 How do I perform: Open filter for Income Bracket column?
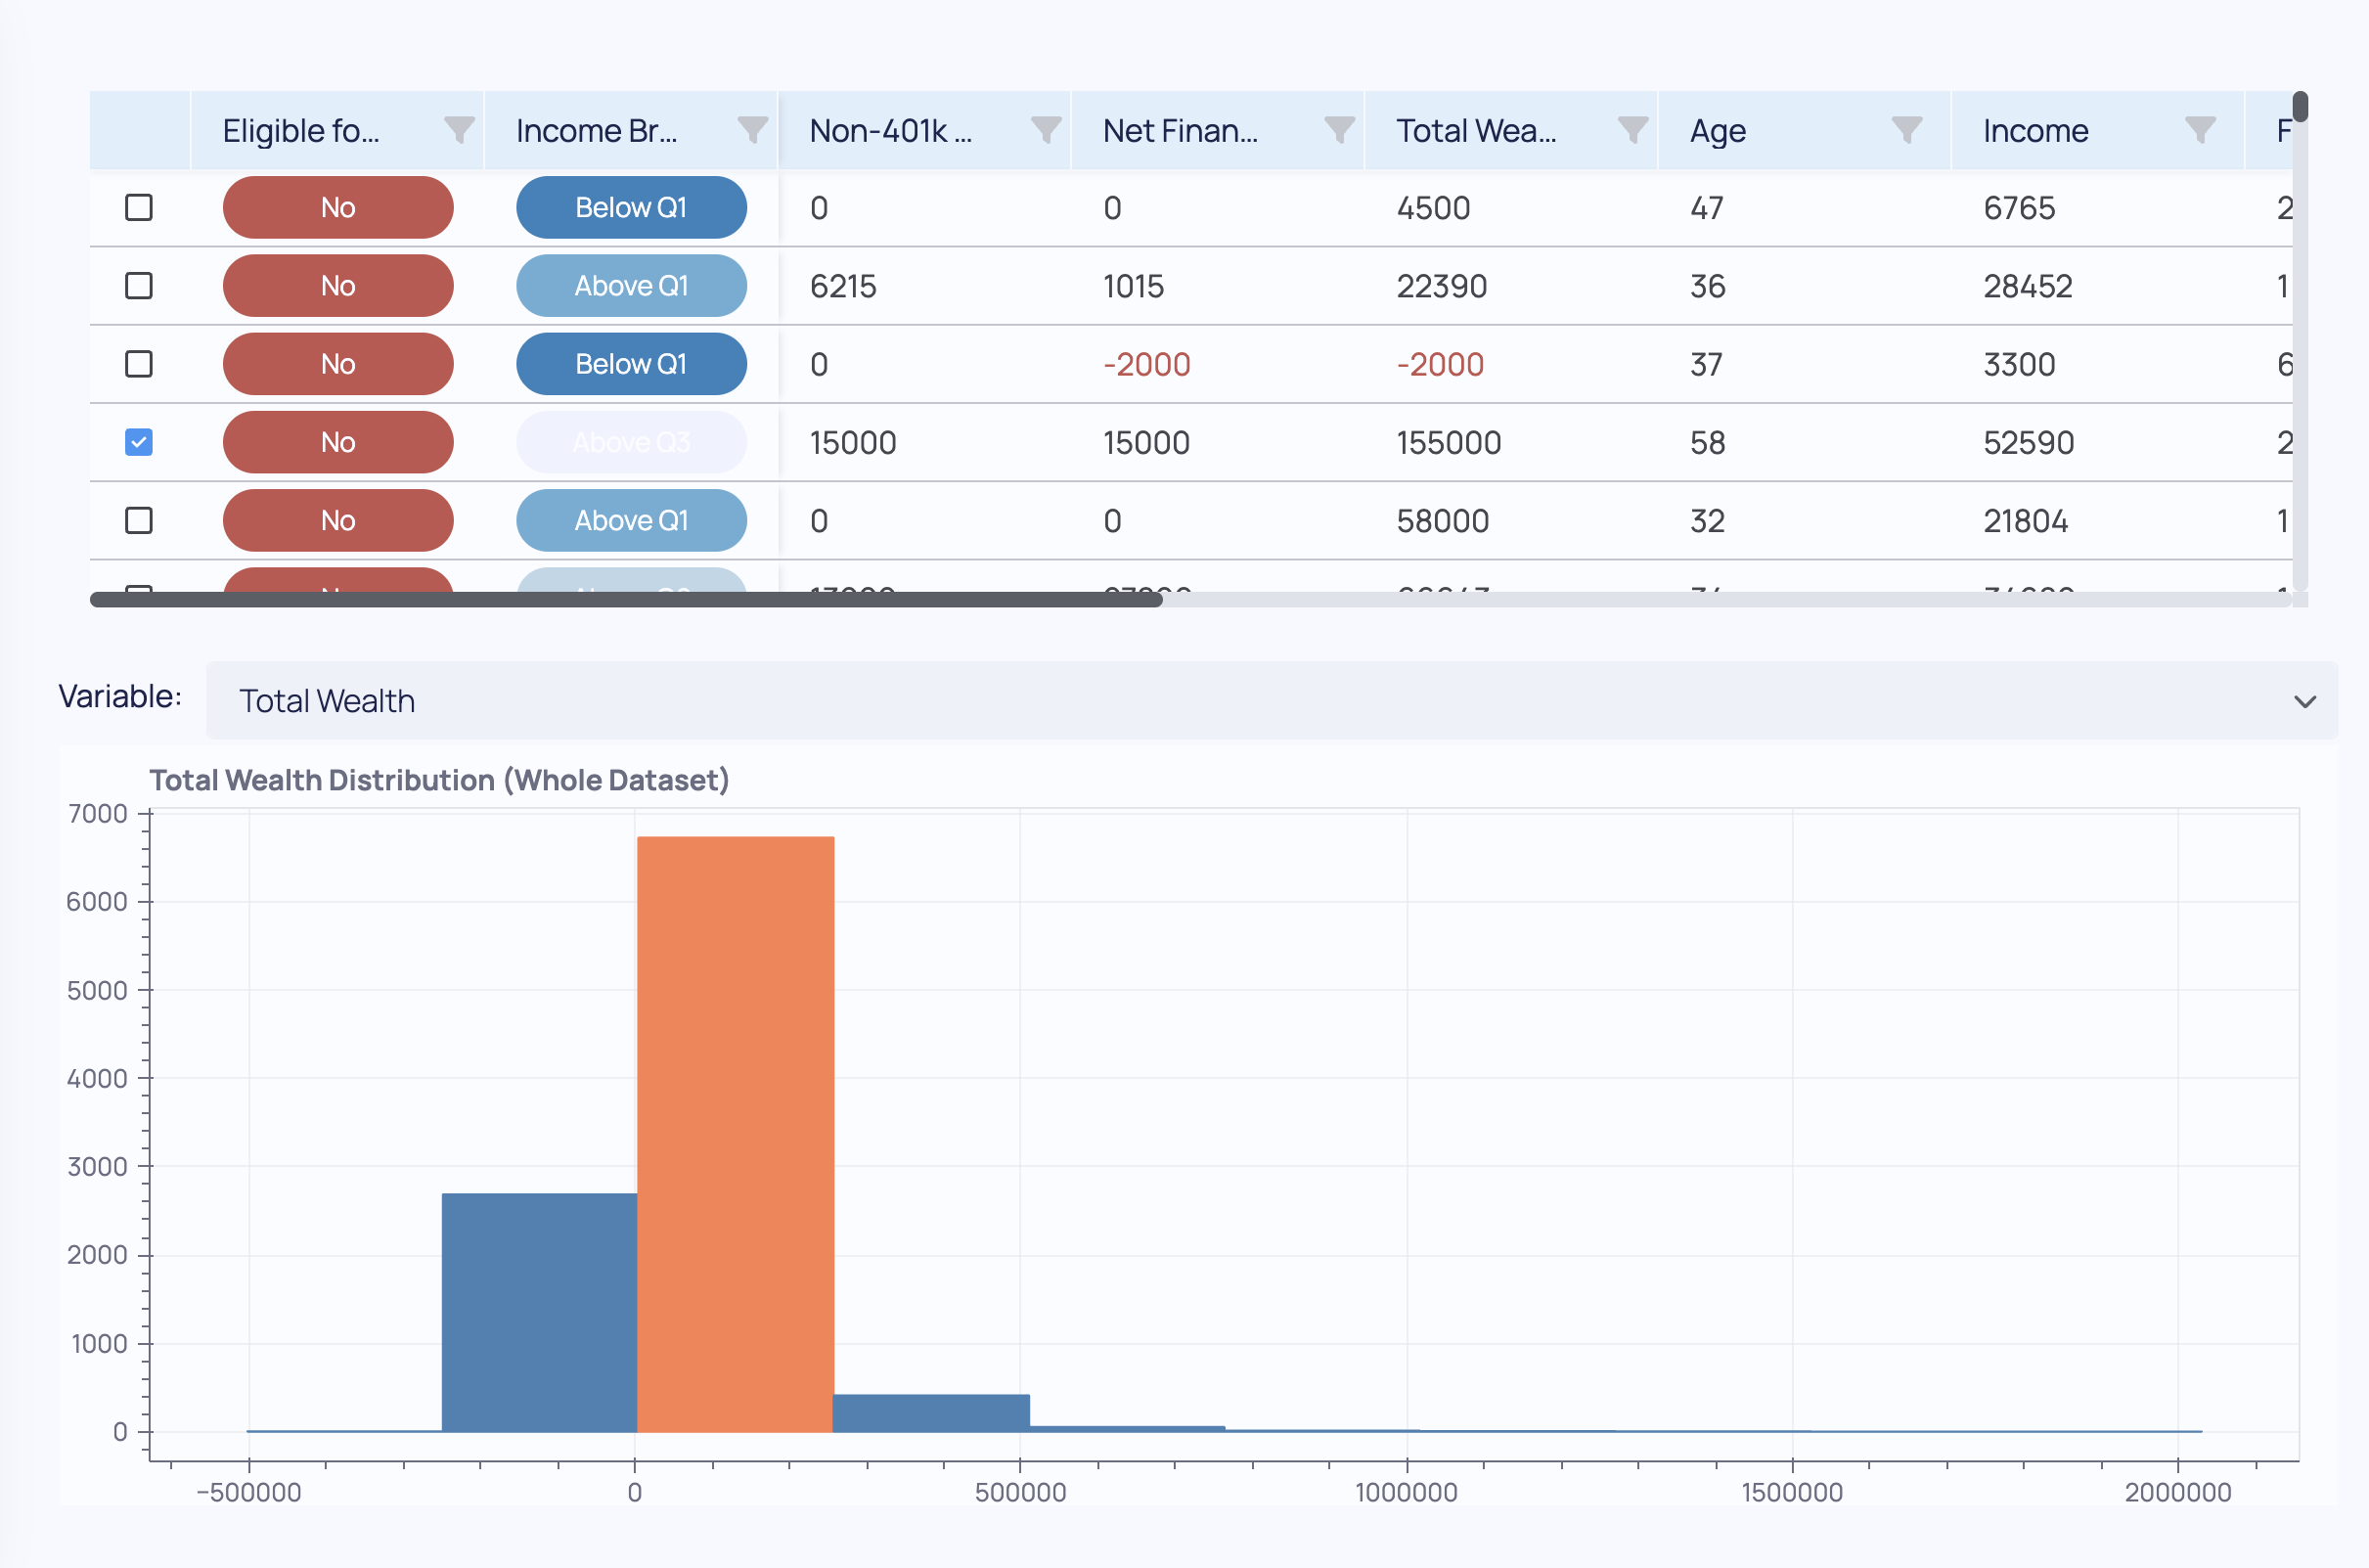coord(752,130)
